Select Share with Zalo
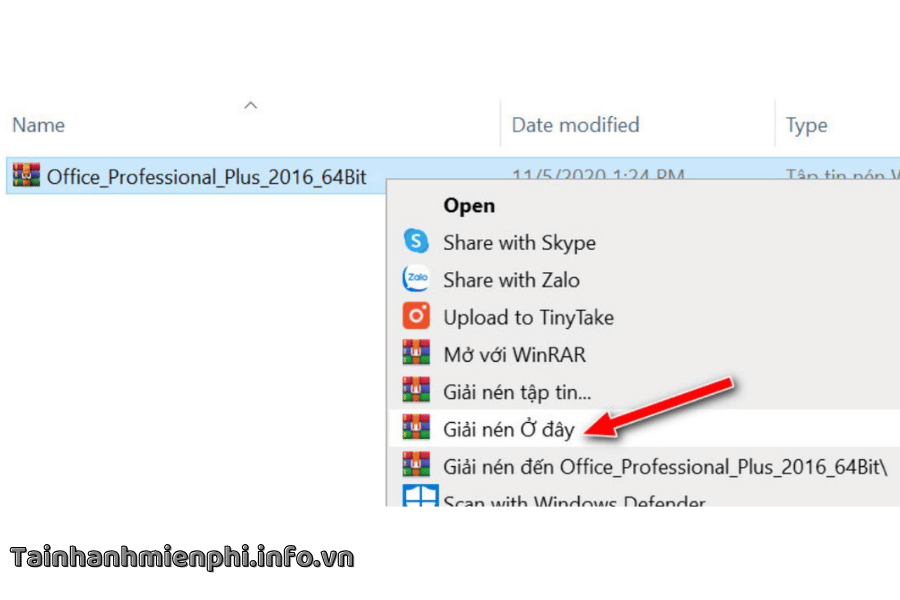 tap(511, 280)
